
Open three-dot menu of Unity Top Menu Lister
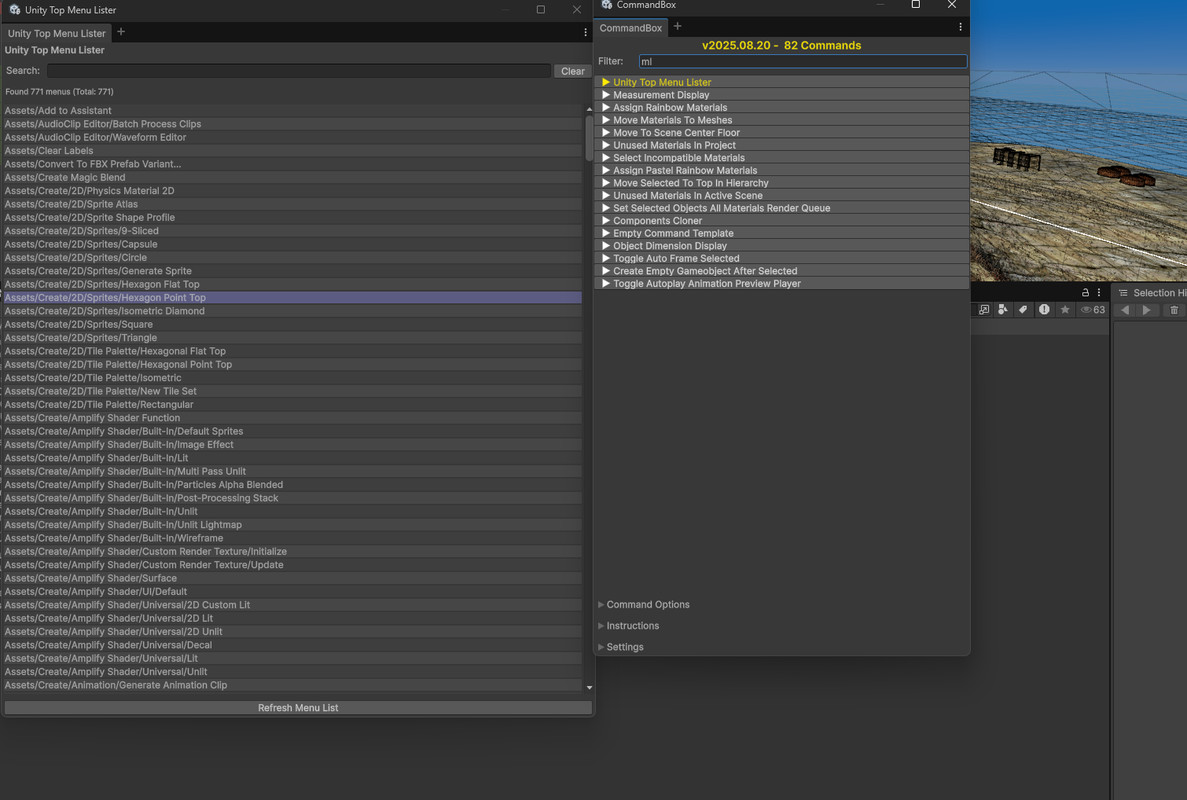585,33
